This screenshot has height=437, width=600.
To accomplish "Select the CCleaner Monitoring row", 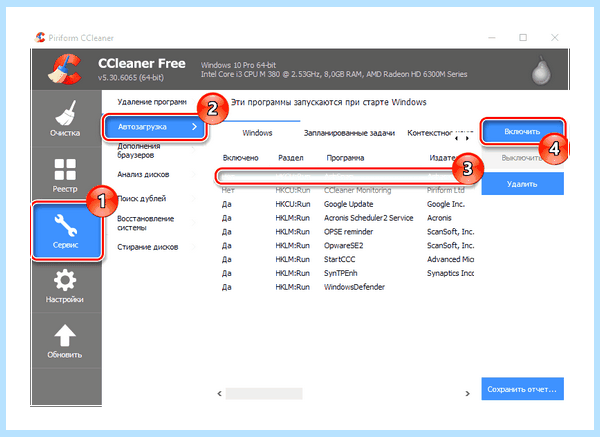I will [347, 190].
